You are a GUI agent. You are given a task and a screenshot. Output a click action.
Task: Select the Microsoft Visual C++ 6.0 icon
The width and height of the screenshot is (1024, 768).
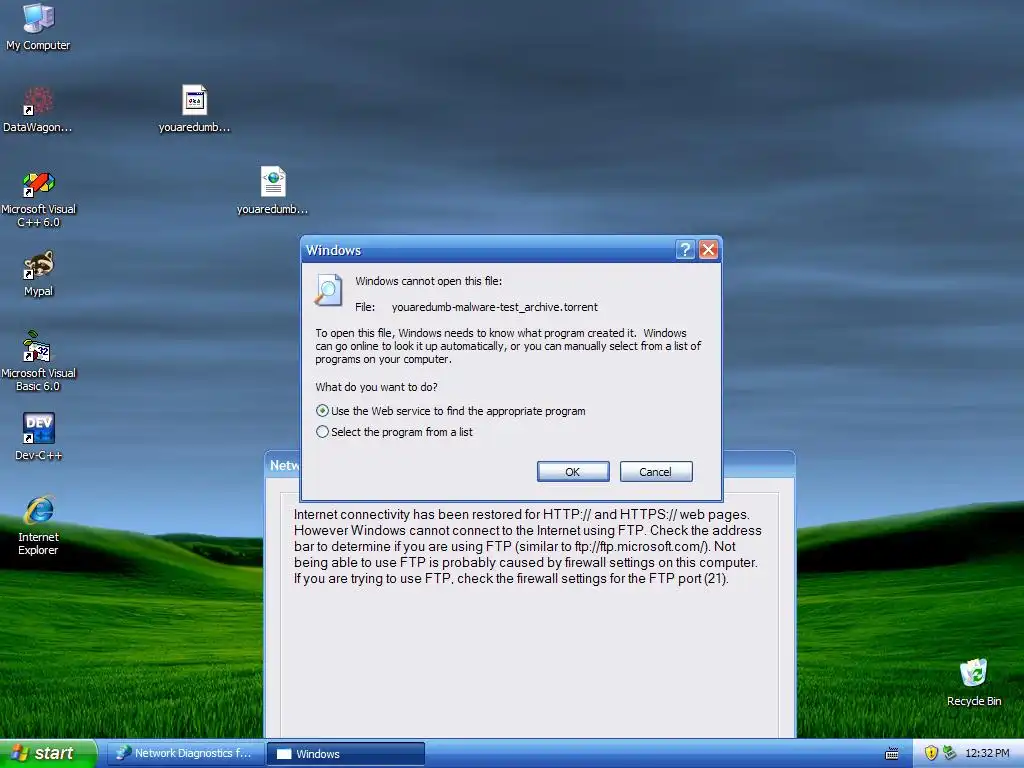[x=38, y=199]
